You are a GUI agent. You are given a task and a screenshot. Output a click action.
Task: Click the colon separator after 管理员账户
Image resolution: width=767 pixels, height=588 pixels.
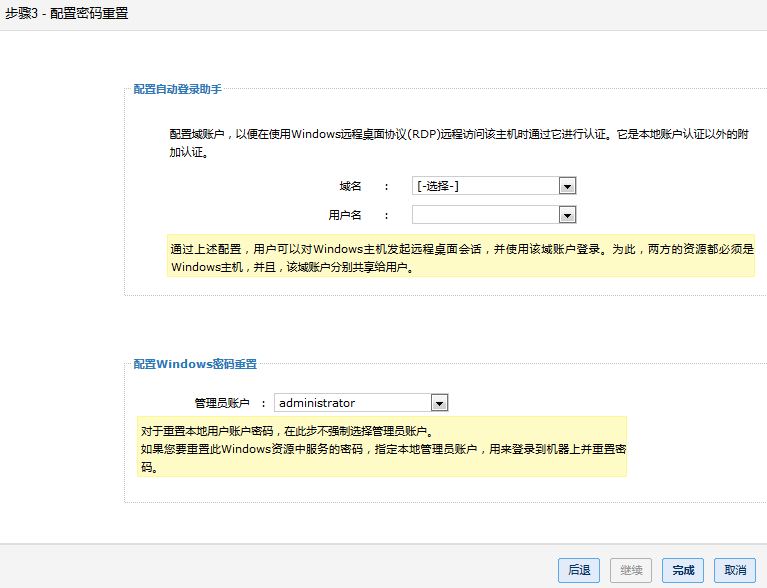(263, 403)
